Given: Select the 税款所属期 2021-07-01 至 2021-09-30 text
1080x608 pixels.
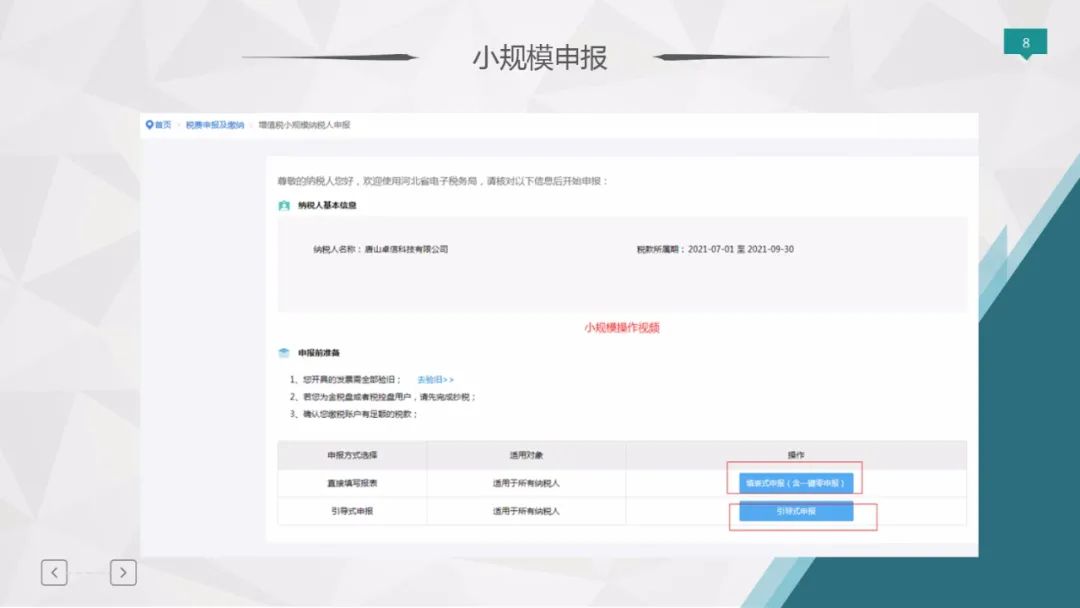Looking at the screenshot, I should tap(715, 249).
